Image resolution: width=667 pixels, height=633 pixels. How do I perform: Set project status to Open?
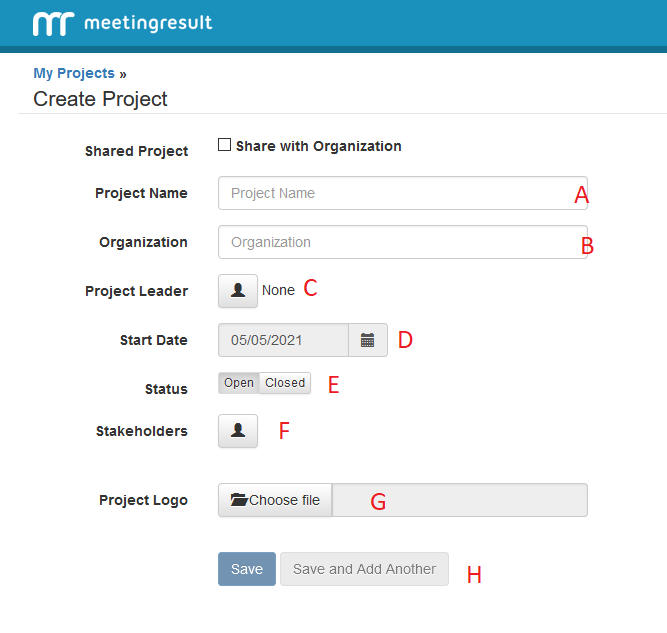pyautogui.click(x=239, y=383)
